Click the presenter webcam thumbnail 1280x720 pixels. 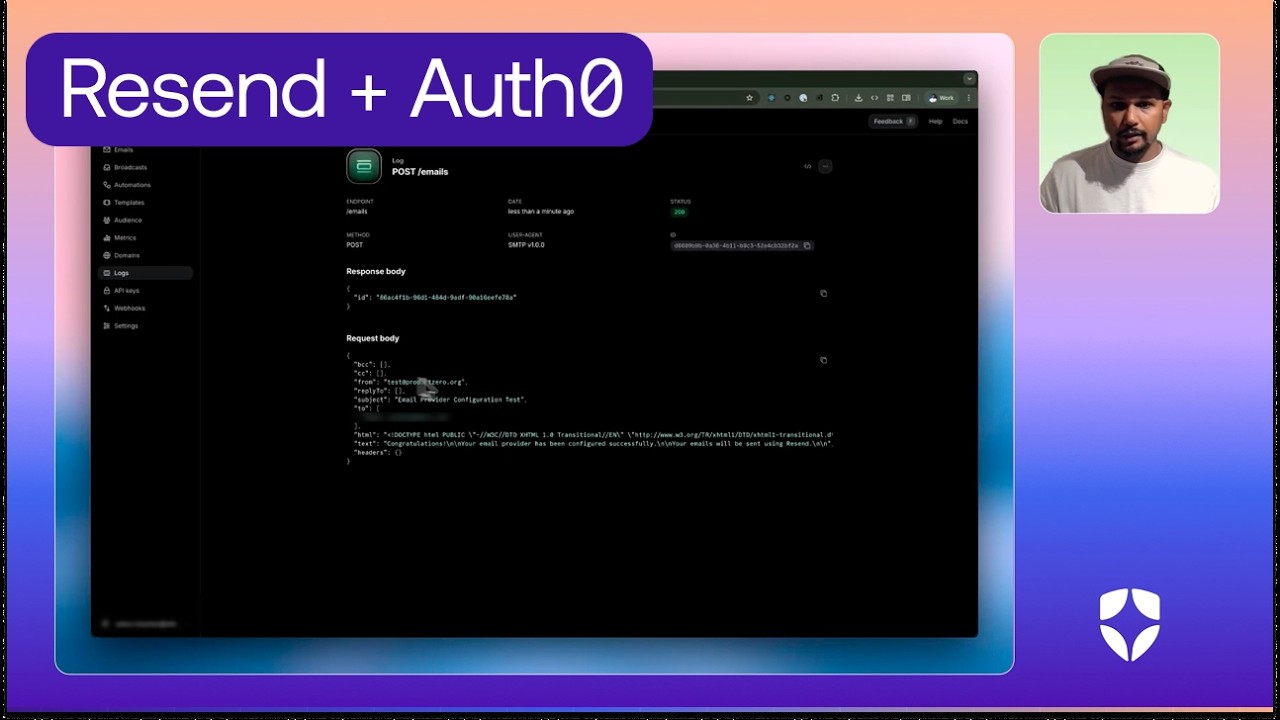tap(1129, 123)
